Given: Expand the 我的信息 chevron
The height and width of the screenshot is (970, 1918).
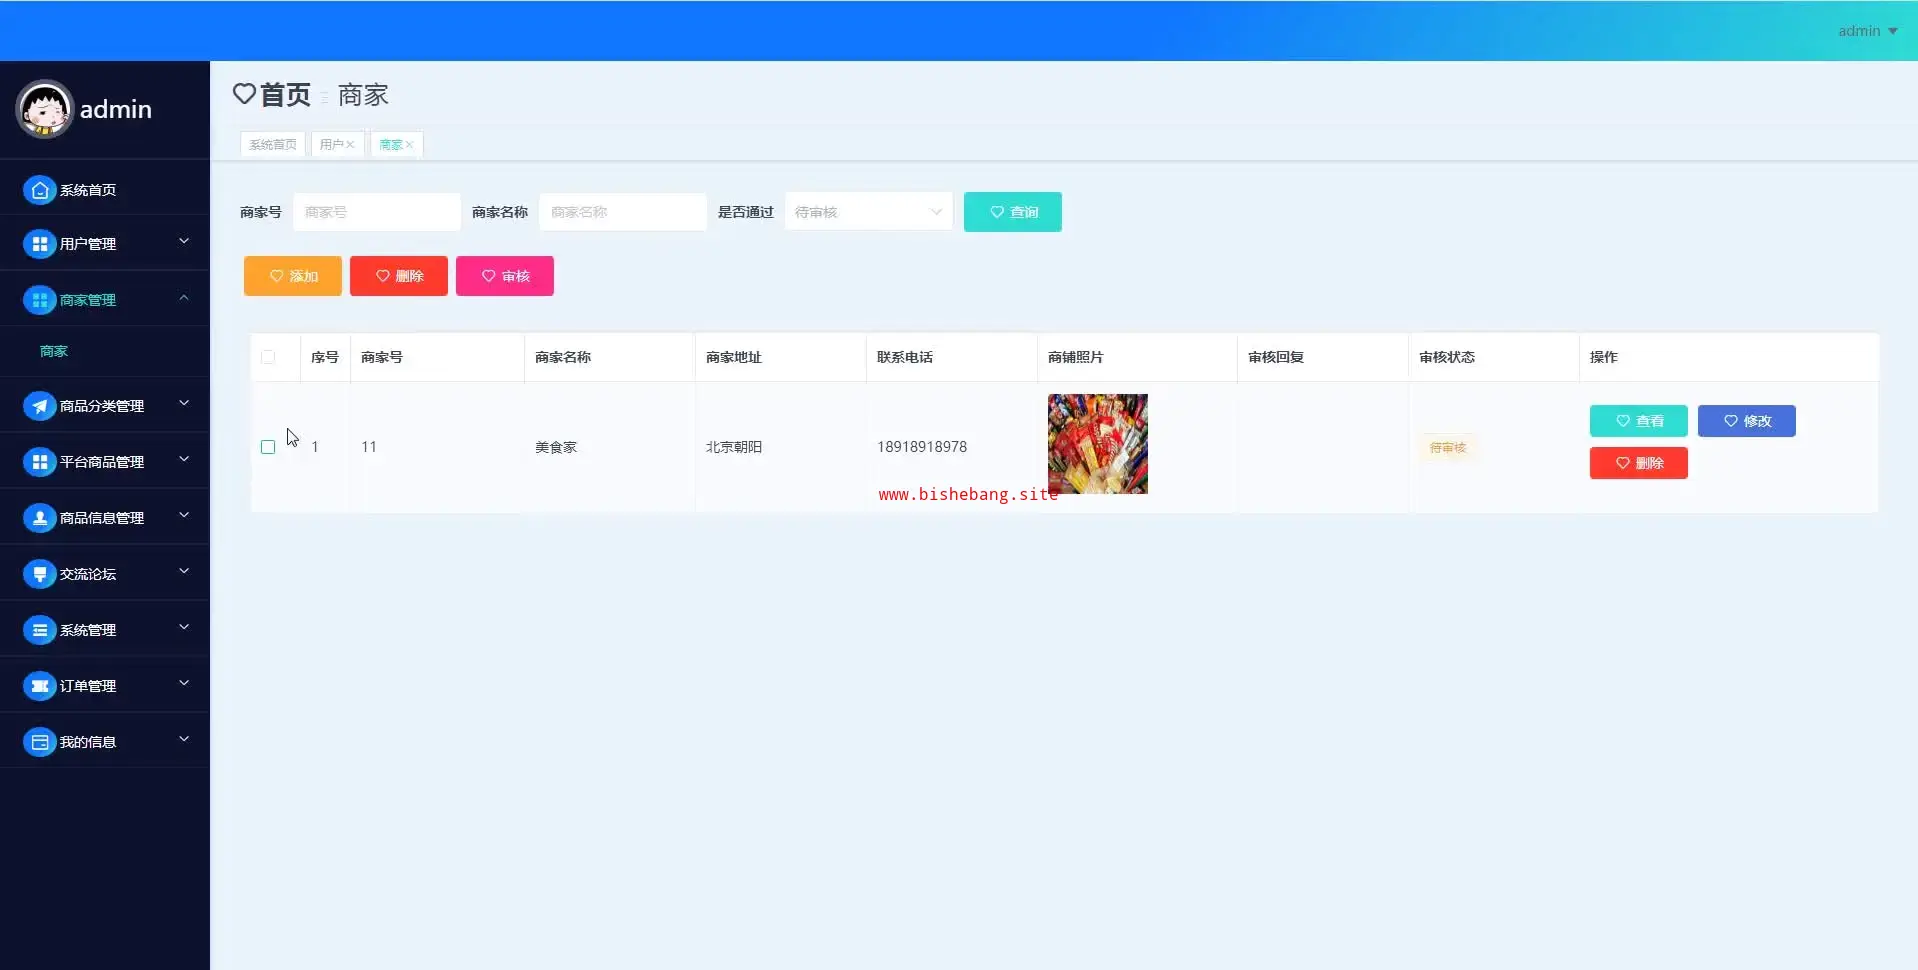Looking at the screenshot, I should click(x=184, y=739).
